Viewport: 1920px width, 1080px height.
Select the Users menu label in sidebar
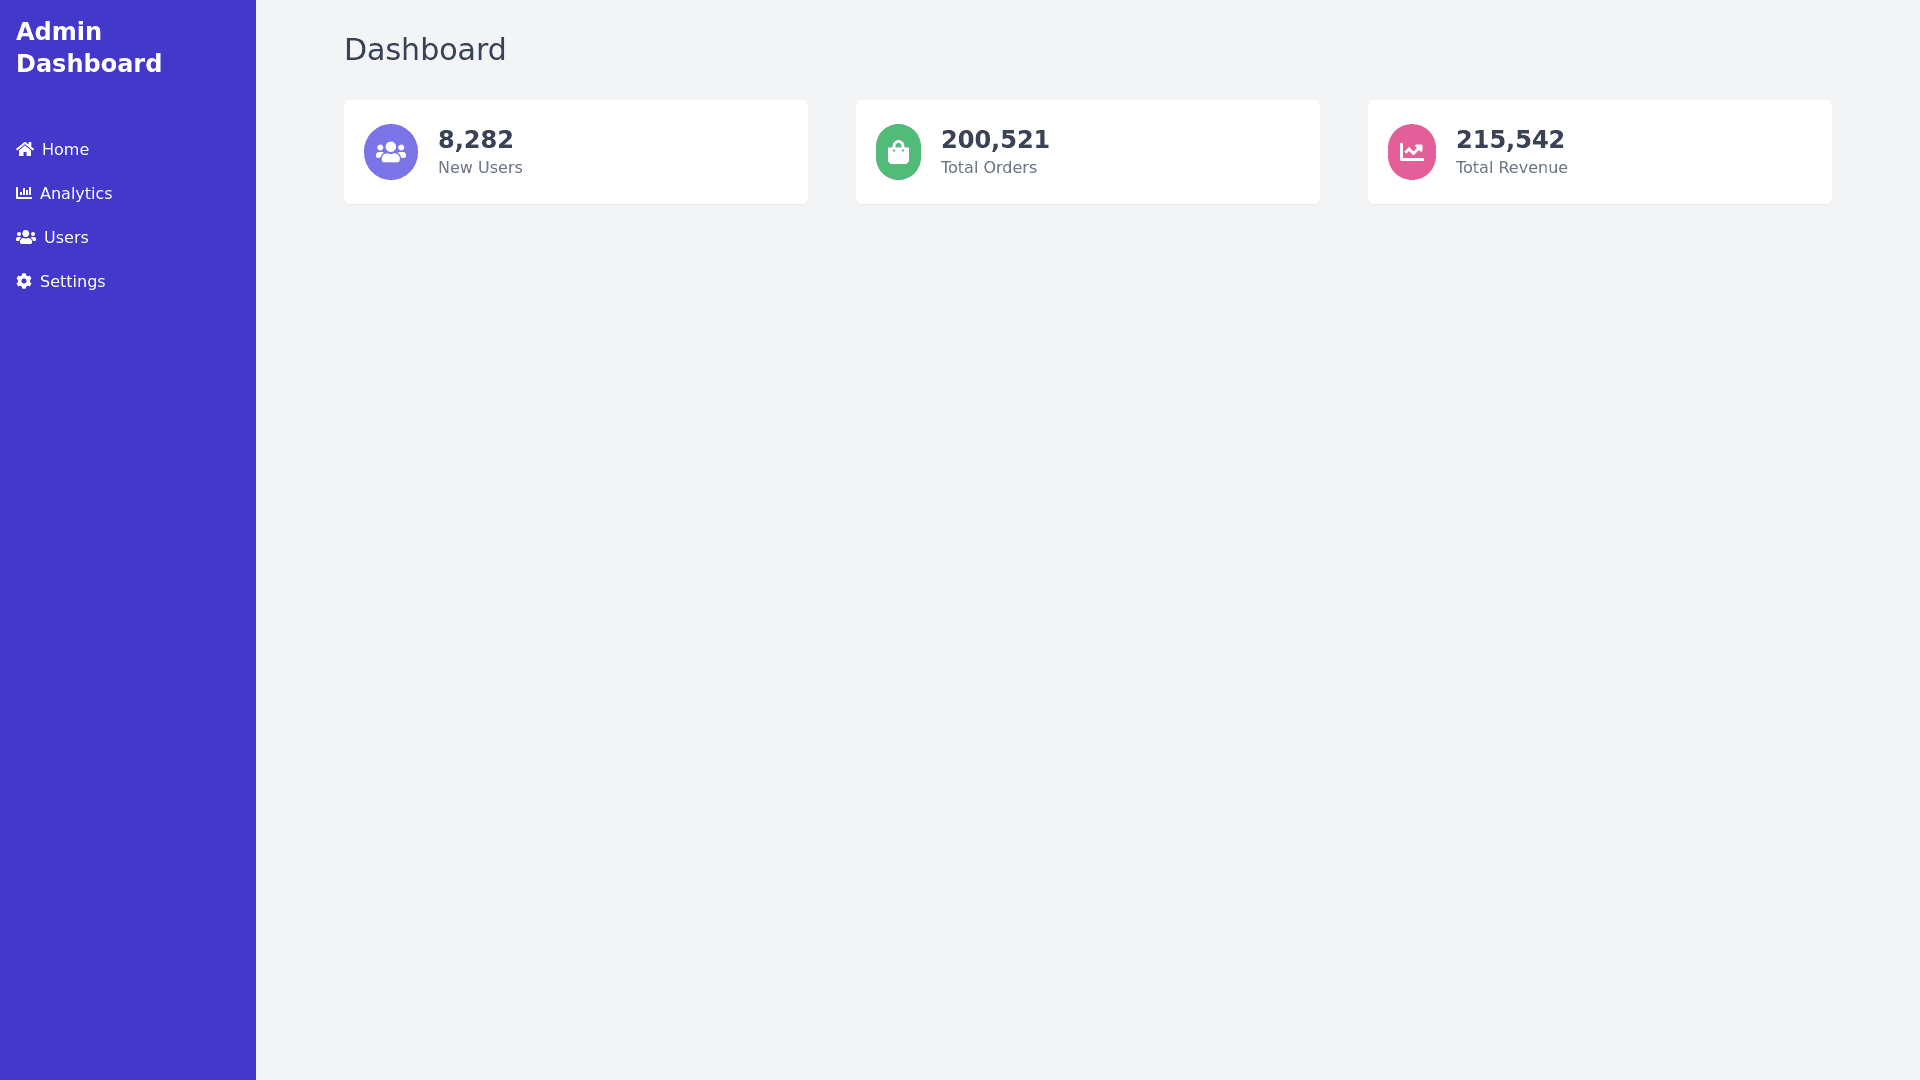coord(66,237)
